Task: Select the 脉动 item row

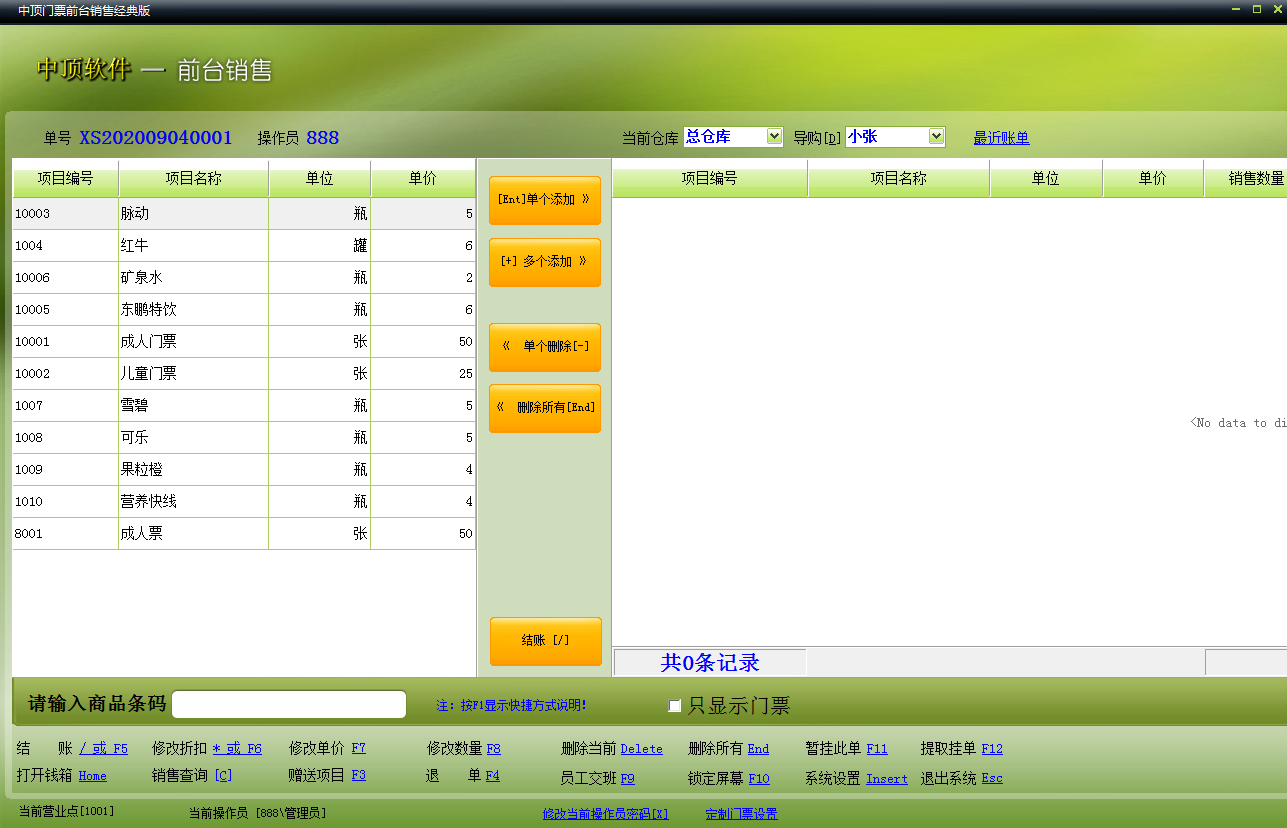Action: 244,214
